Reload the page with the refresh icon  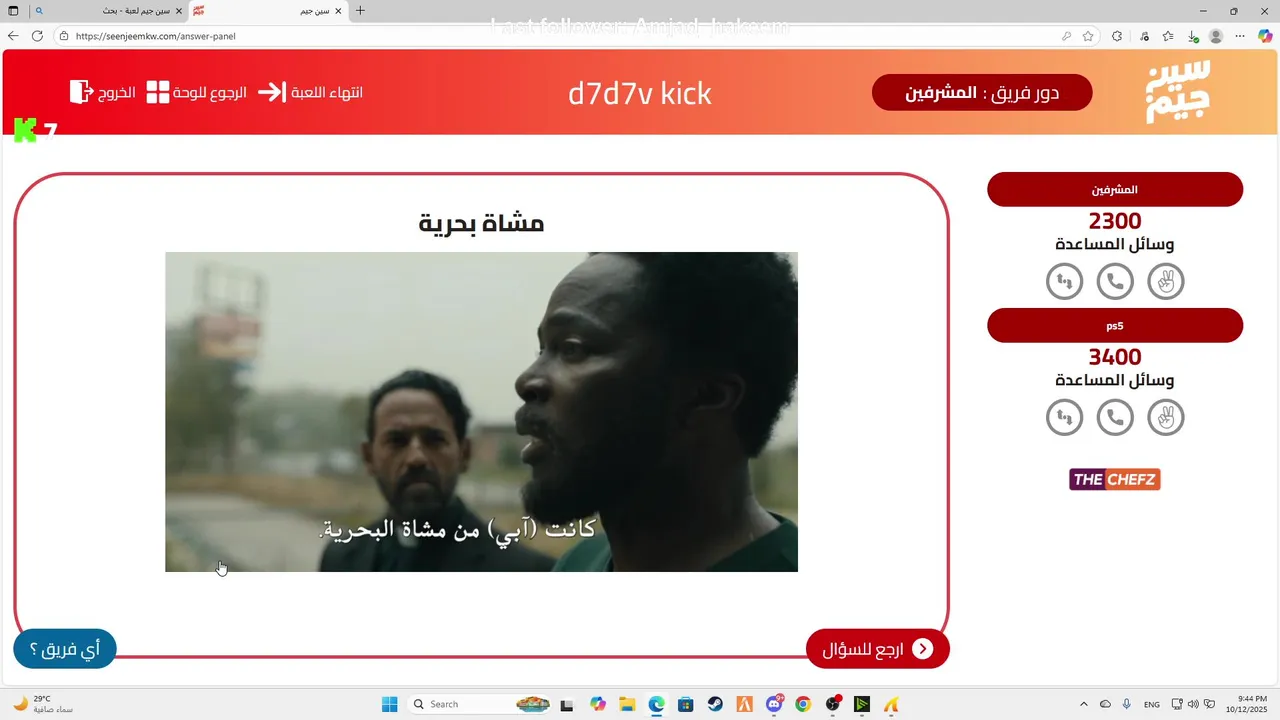[x=37, y=36]
